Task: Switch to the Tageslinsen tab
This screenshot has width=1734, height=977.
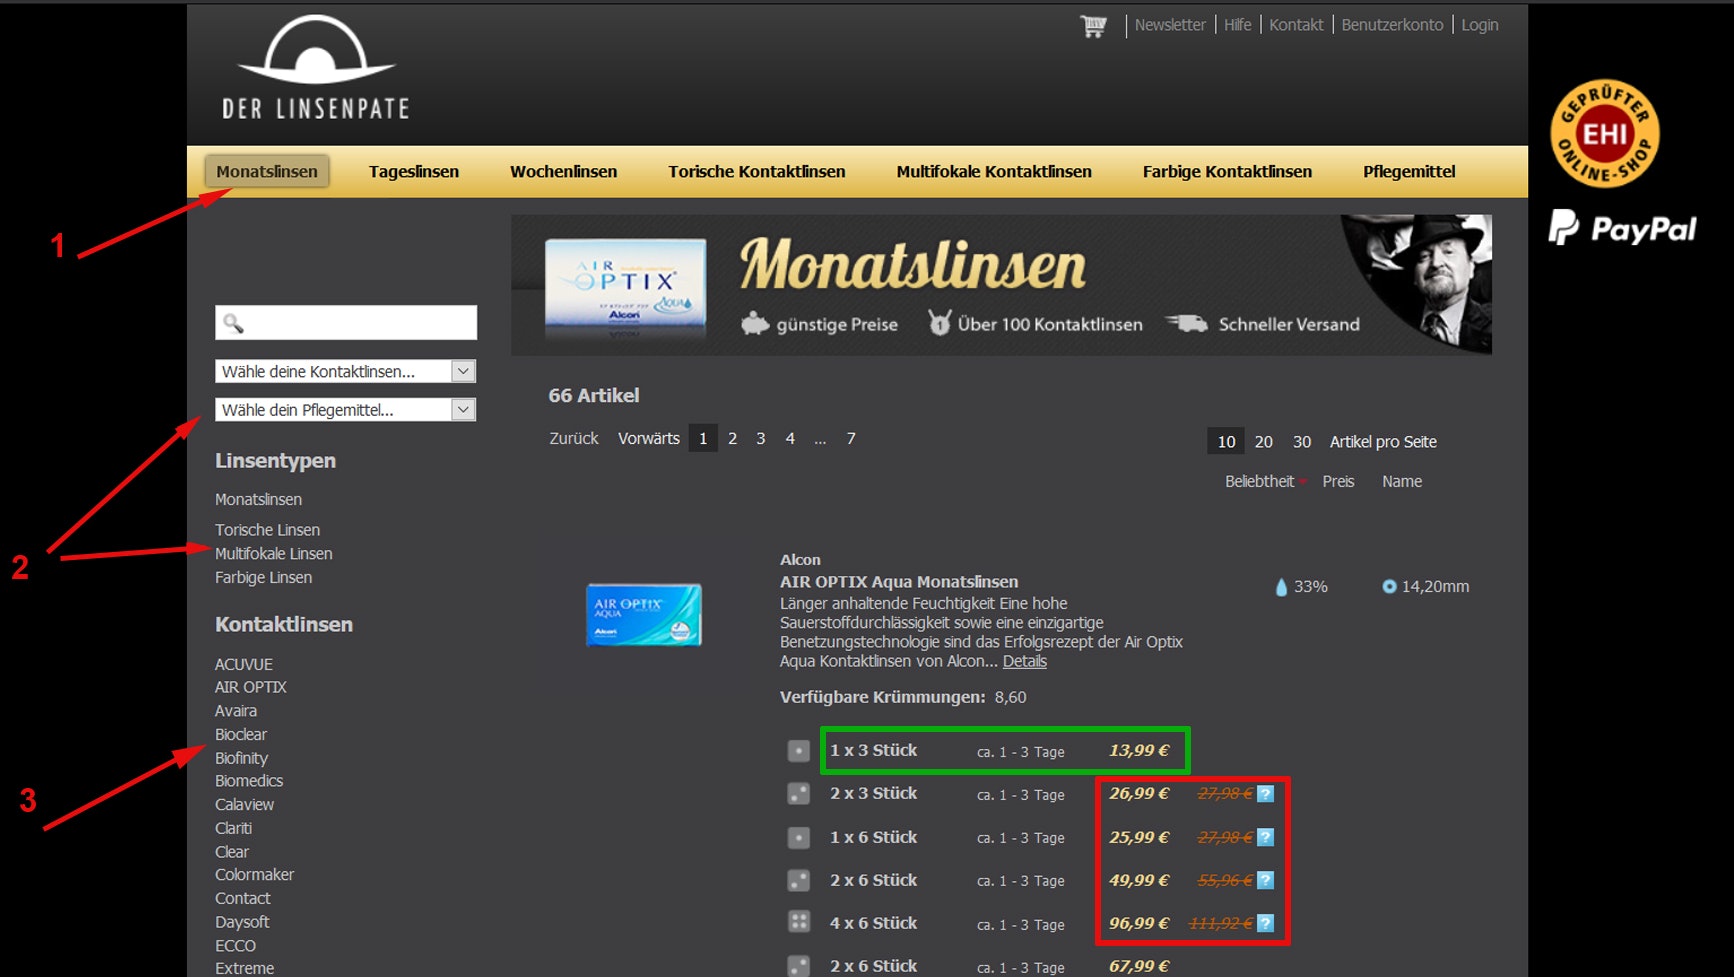Action: click(x=413, y=171)
